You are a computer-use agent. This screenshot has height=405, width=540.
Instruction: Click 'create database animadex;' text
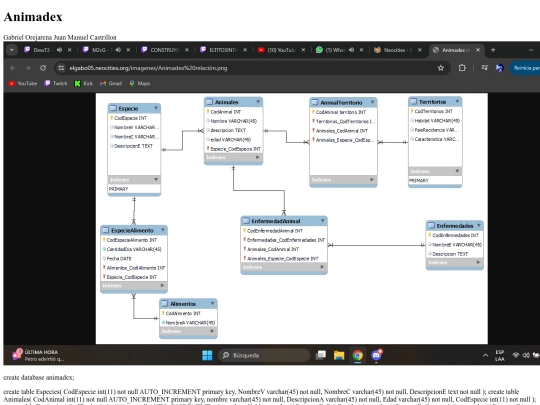[39, 377]
